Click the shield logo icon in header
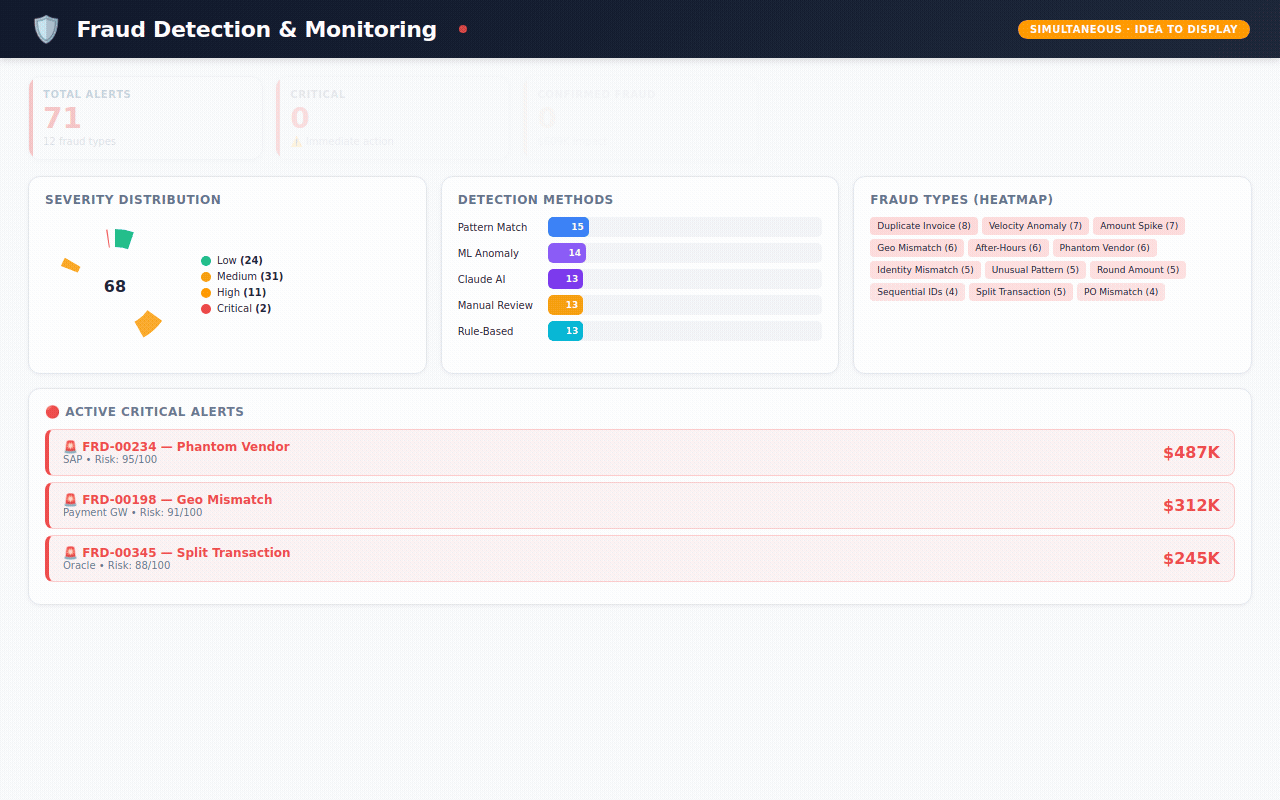Viewport: 1280px width, 800px height. [x=46, y=30]
